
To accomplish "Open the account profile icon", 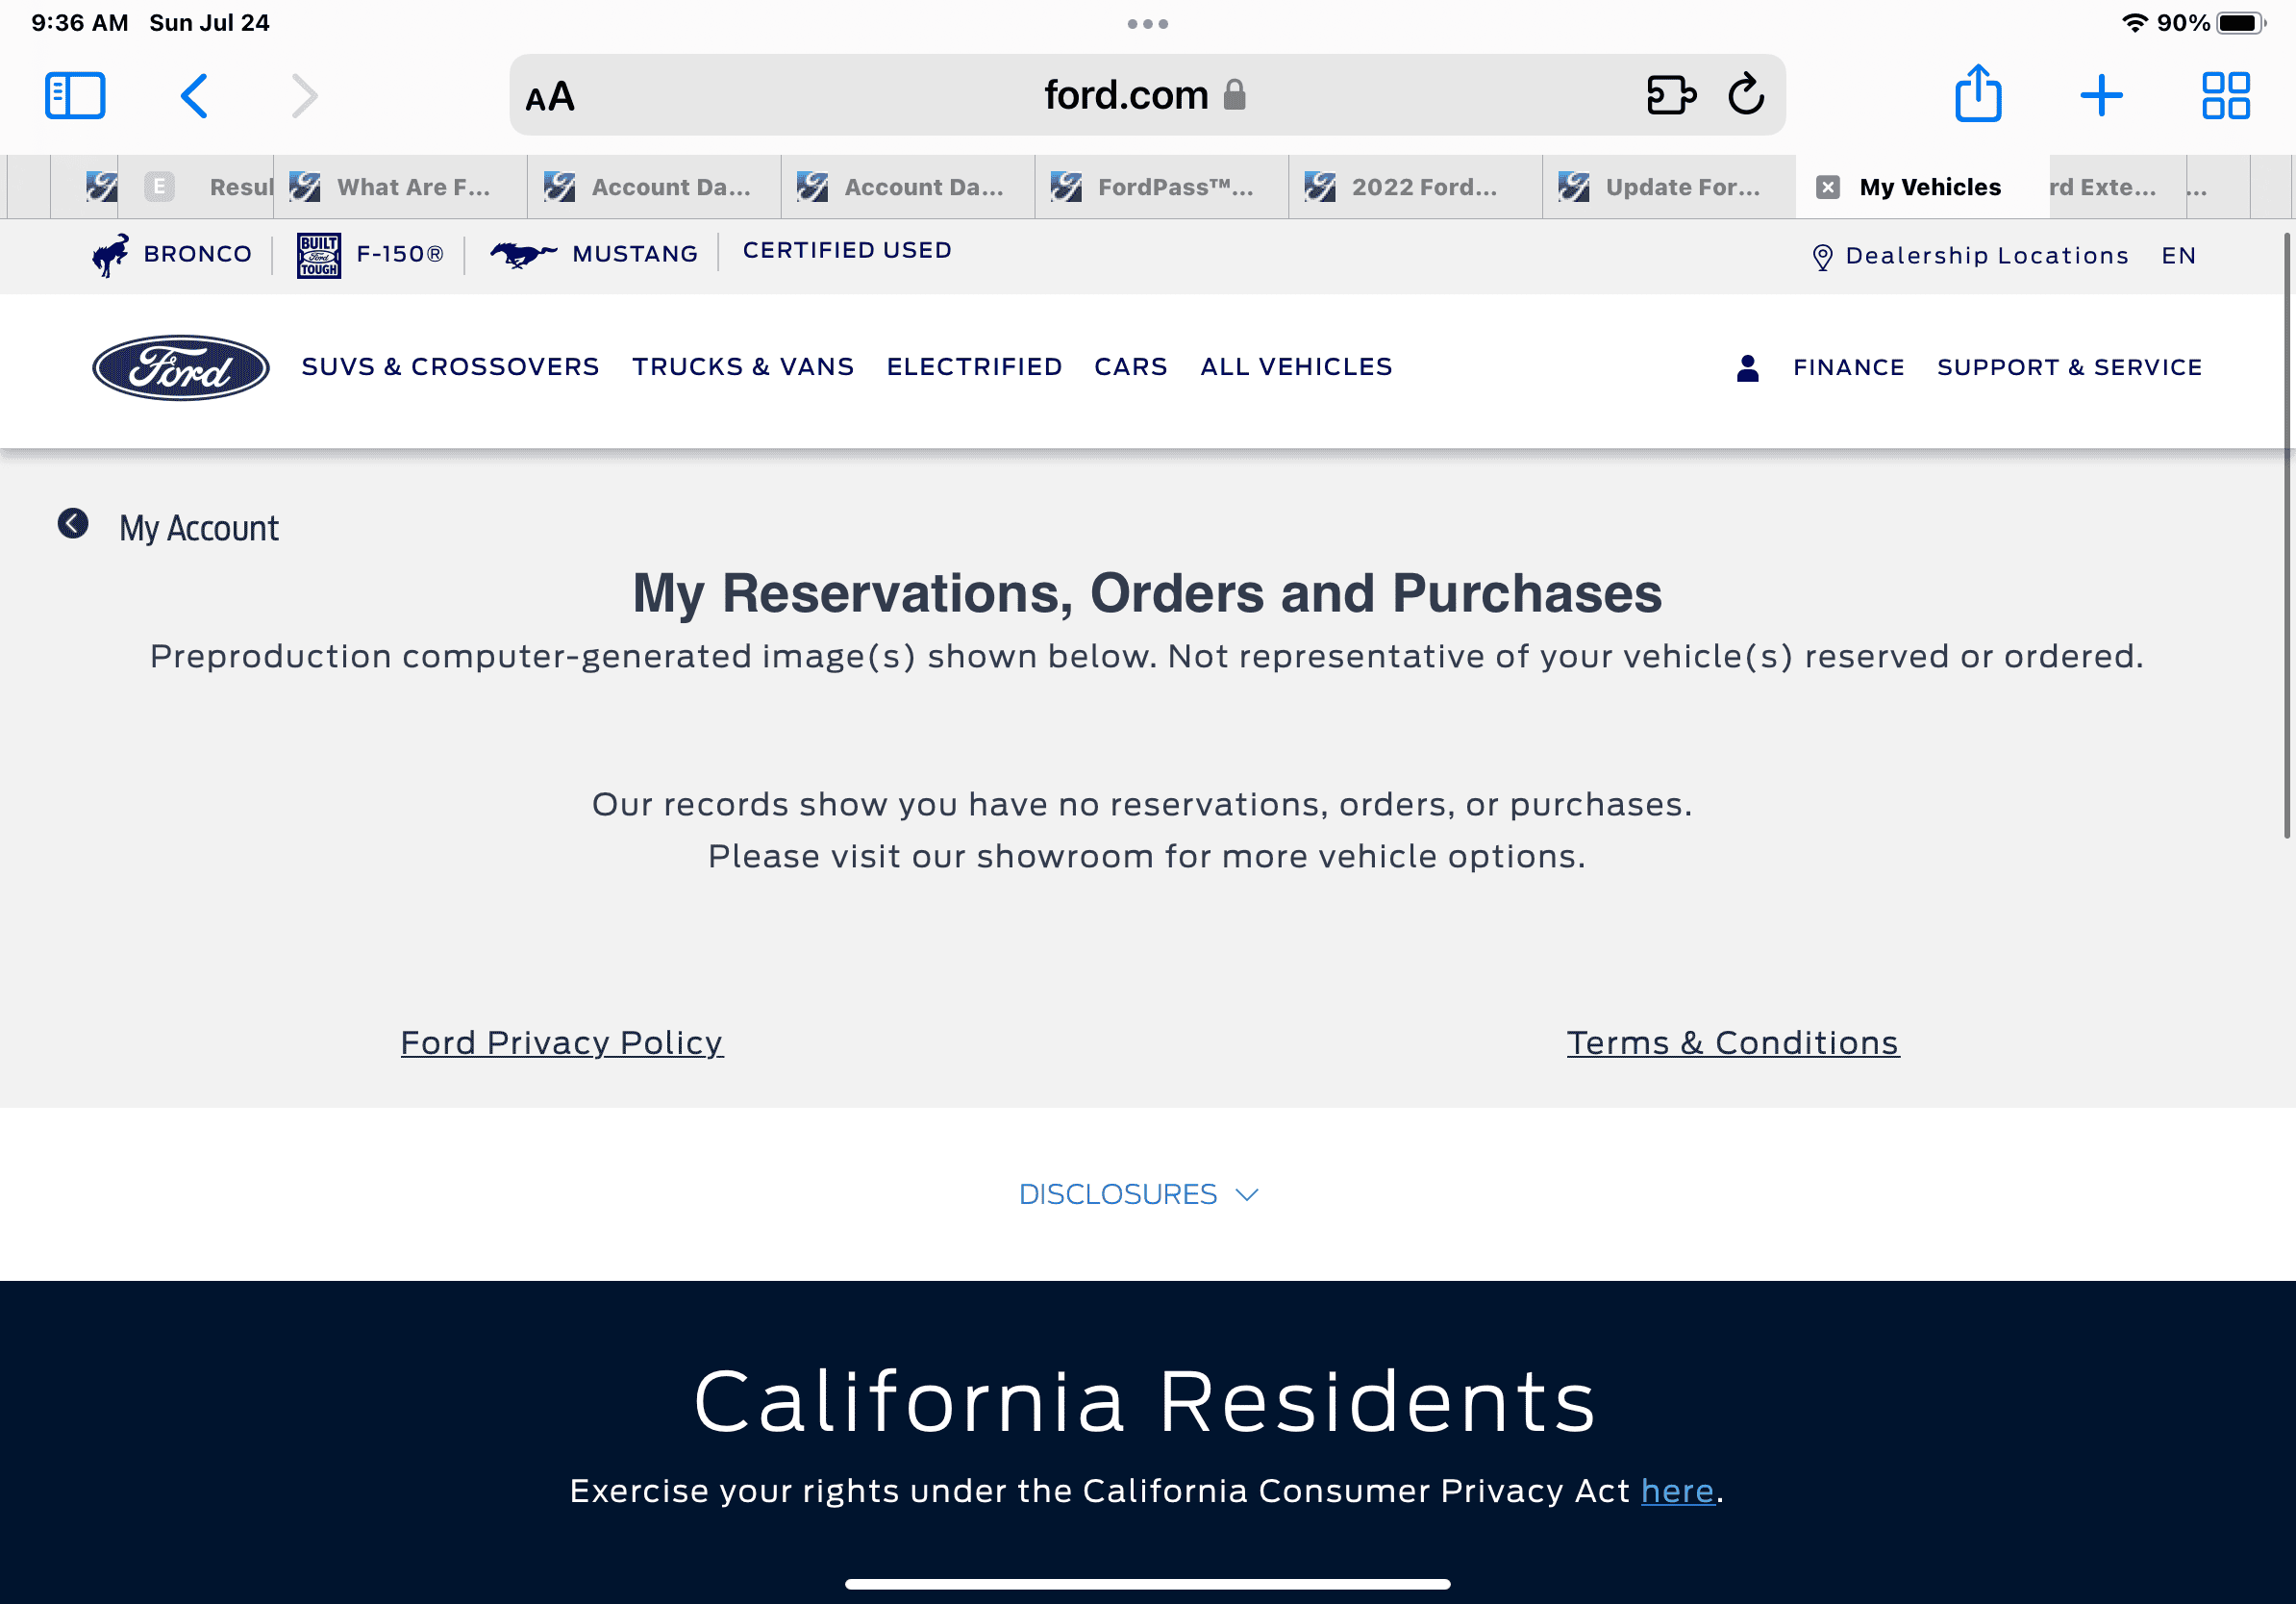I will [x=1747, y=368].
